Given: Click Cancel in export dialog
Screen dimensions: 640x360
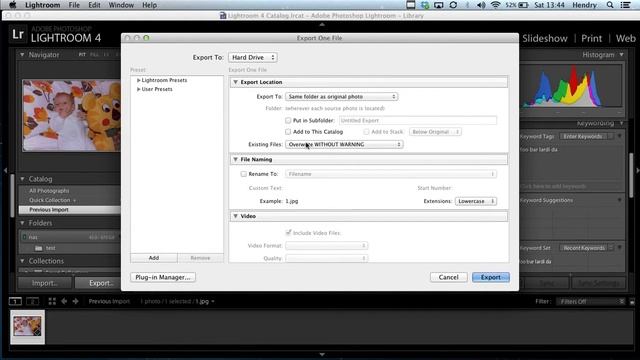Looking at the screenshot, I should (449, 277).
